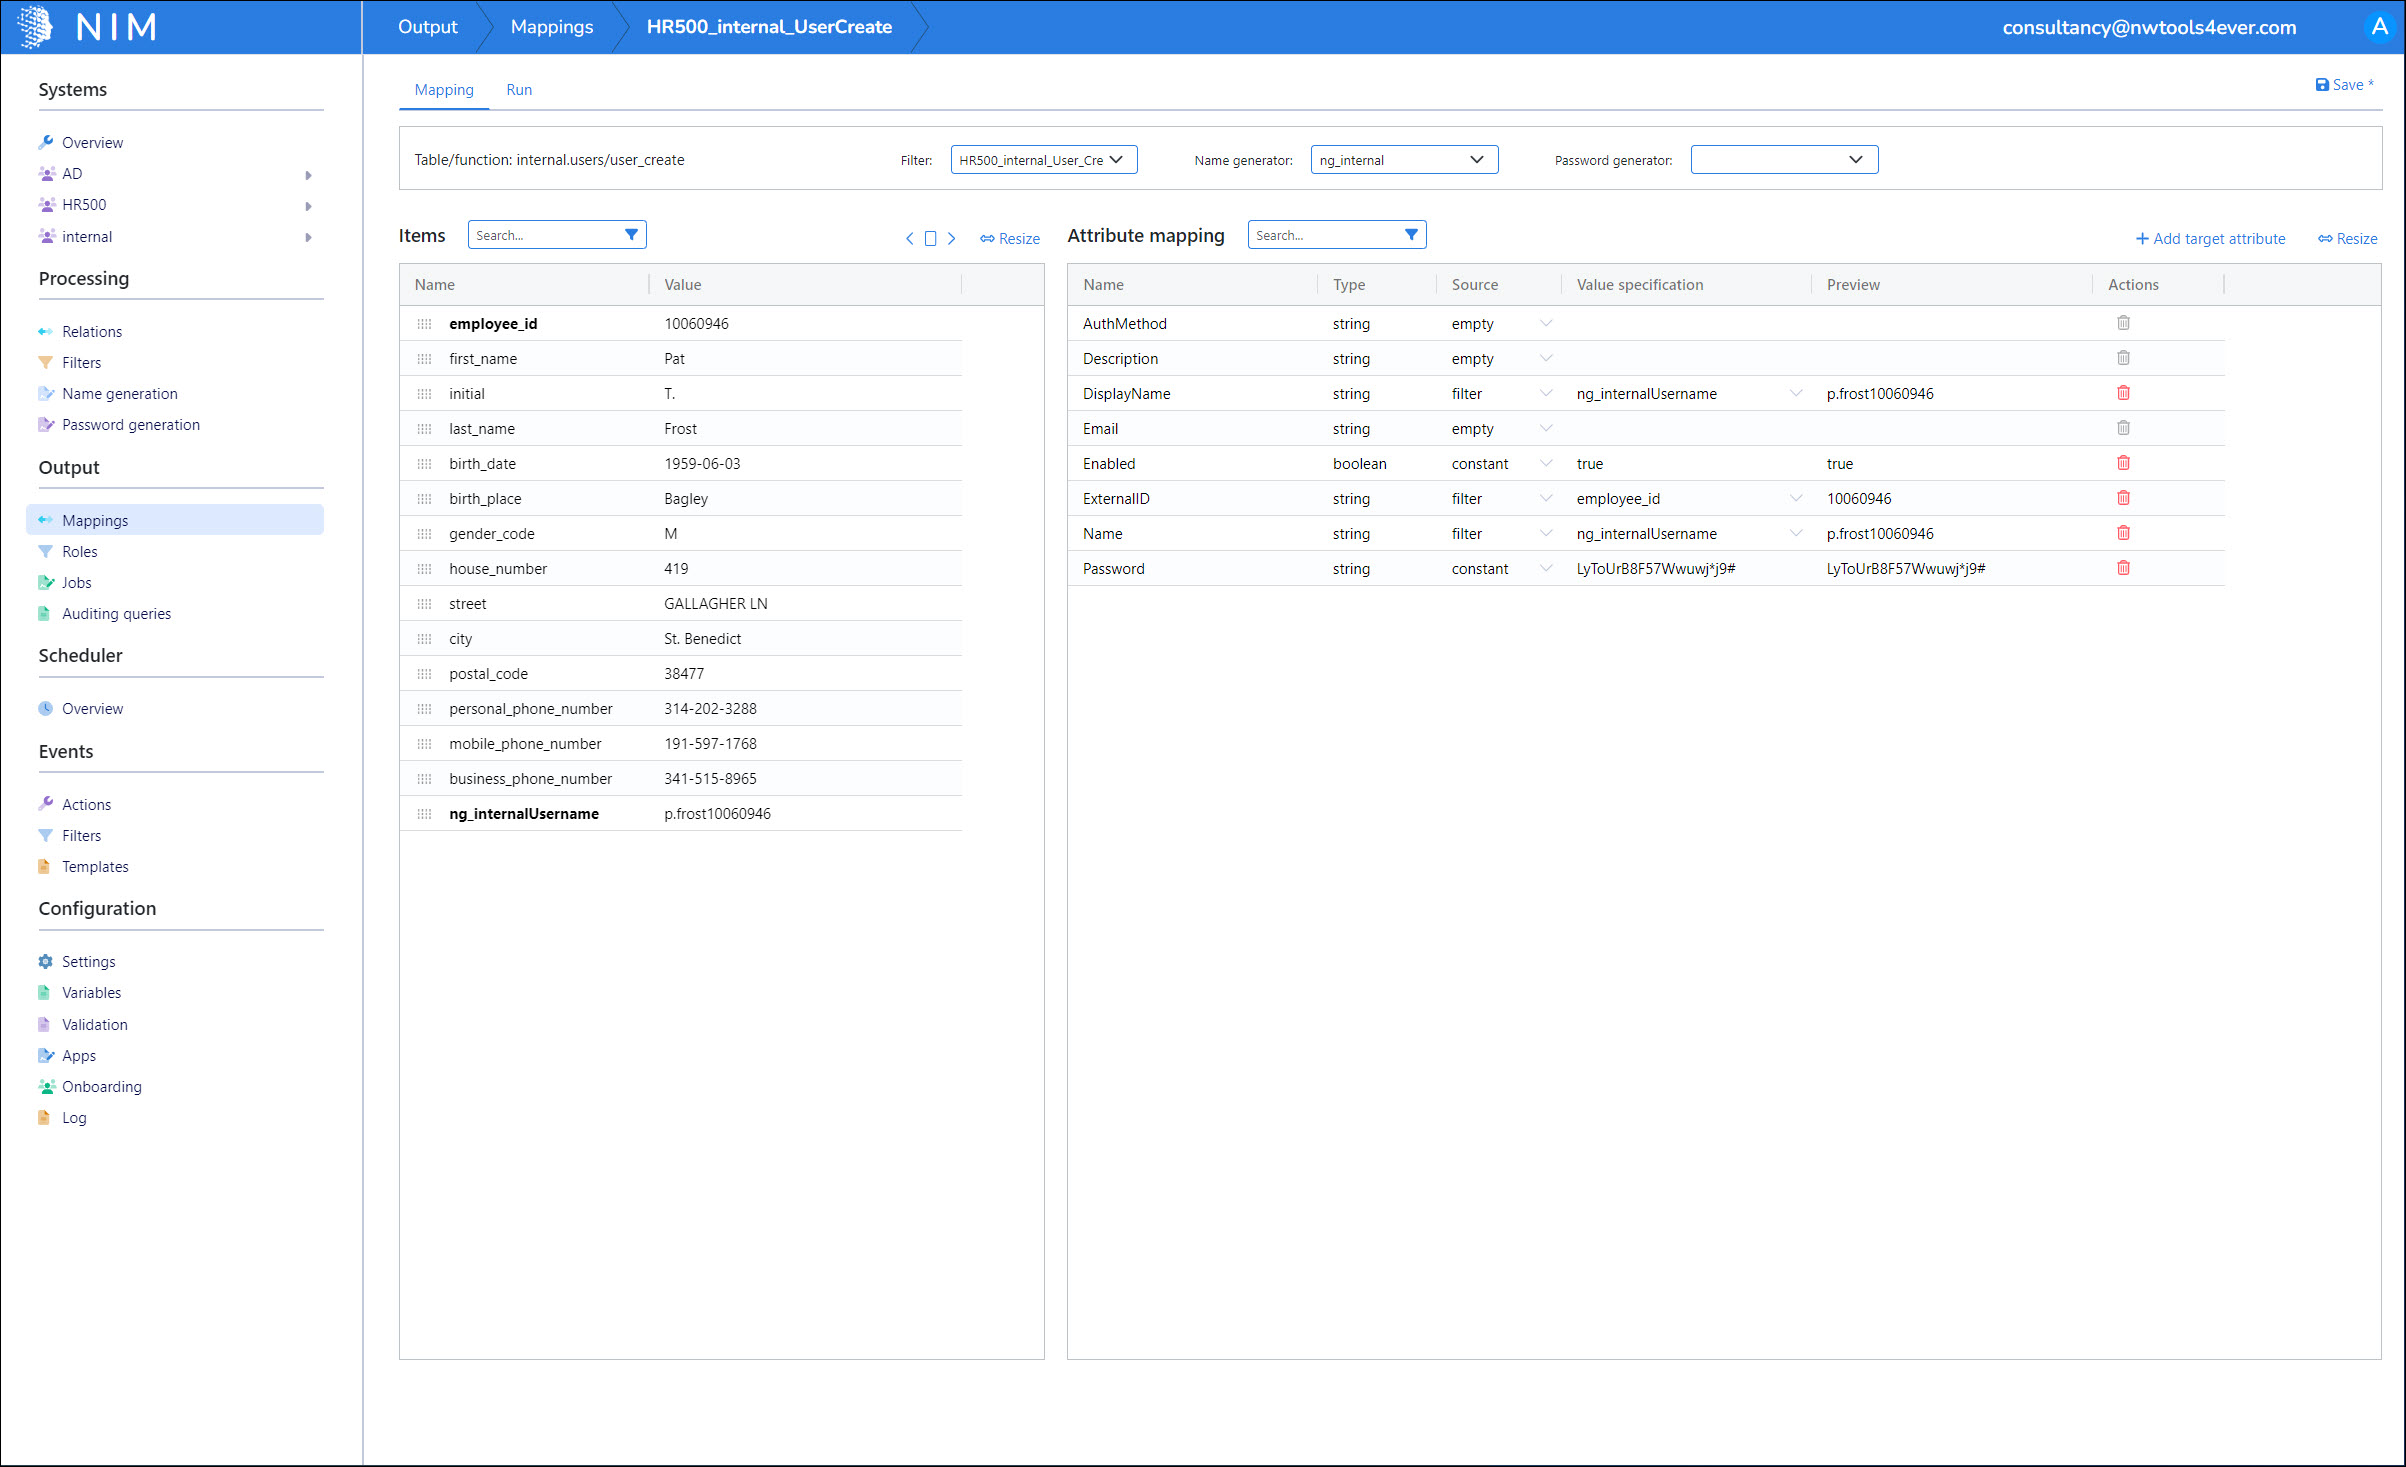The width and height of the screenshot is (2406, 1467).
Task: Delete the Enabled attribute row
Action: coord(2123,463)
